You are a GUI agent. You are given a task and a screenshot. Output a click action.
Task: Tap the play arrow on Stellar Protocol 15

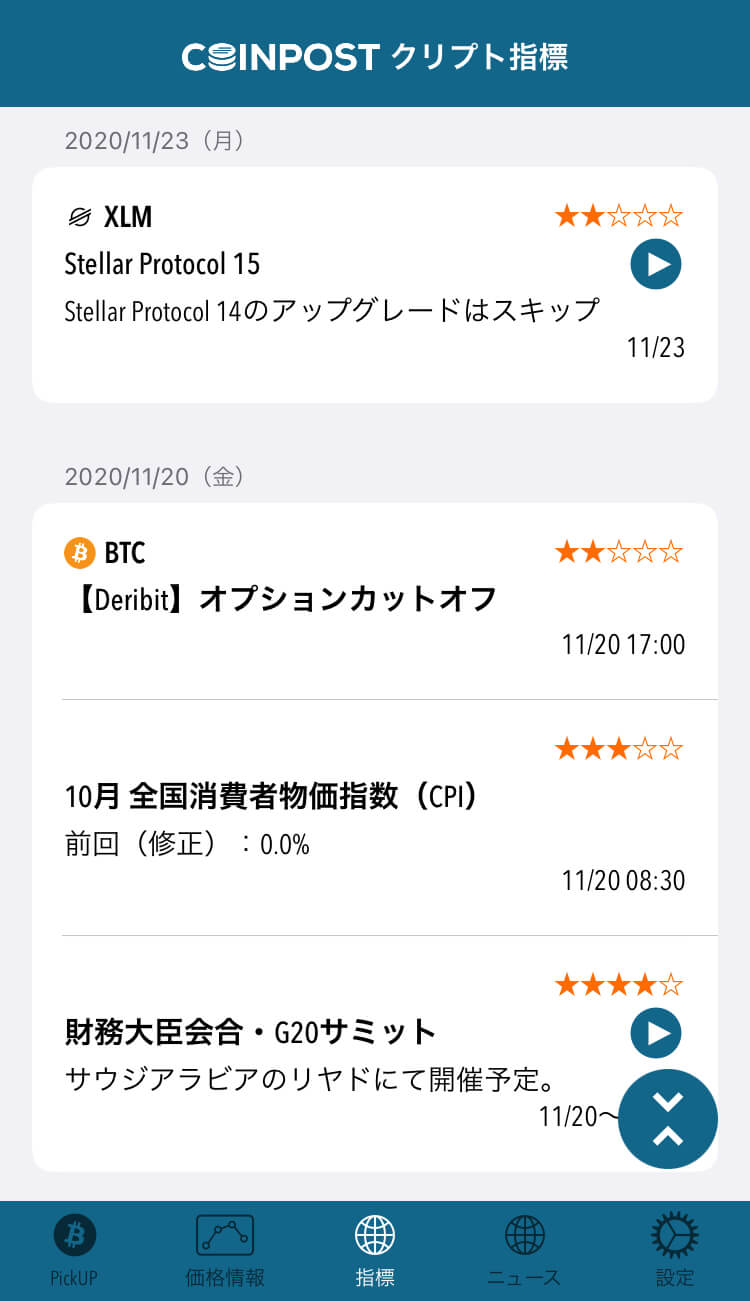(x=656, y=265)
